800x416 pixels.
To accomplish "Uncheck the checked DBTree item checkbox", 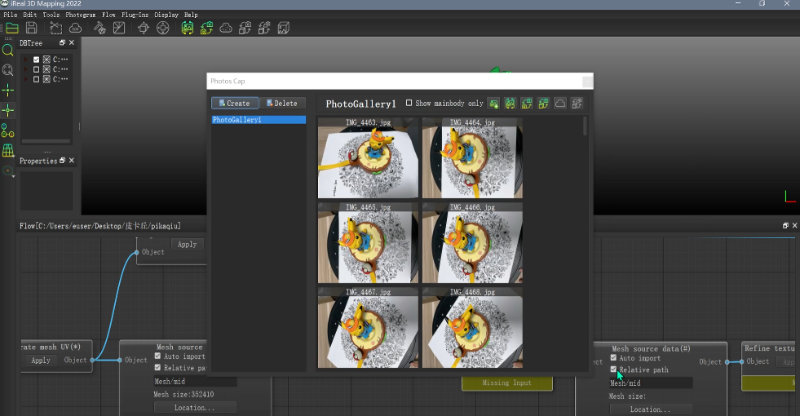I will point(36,59).
